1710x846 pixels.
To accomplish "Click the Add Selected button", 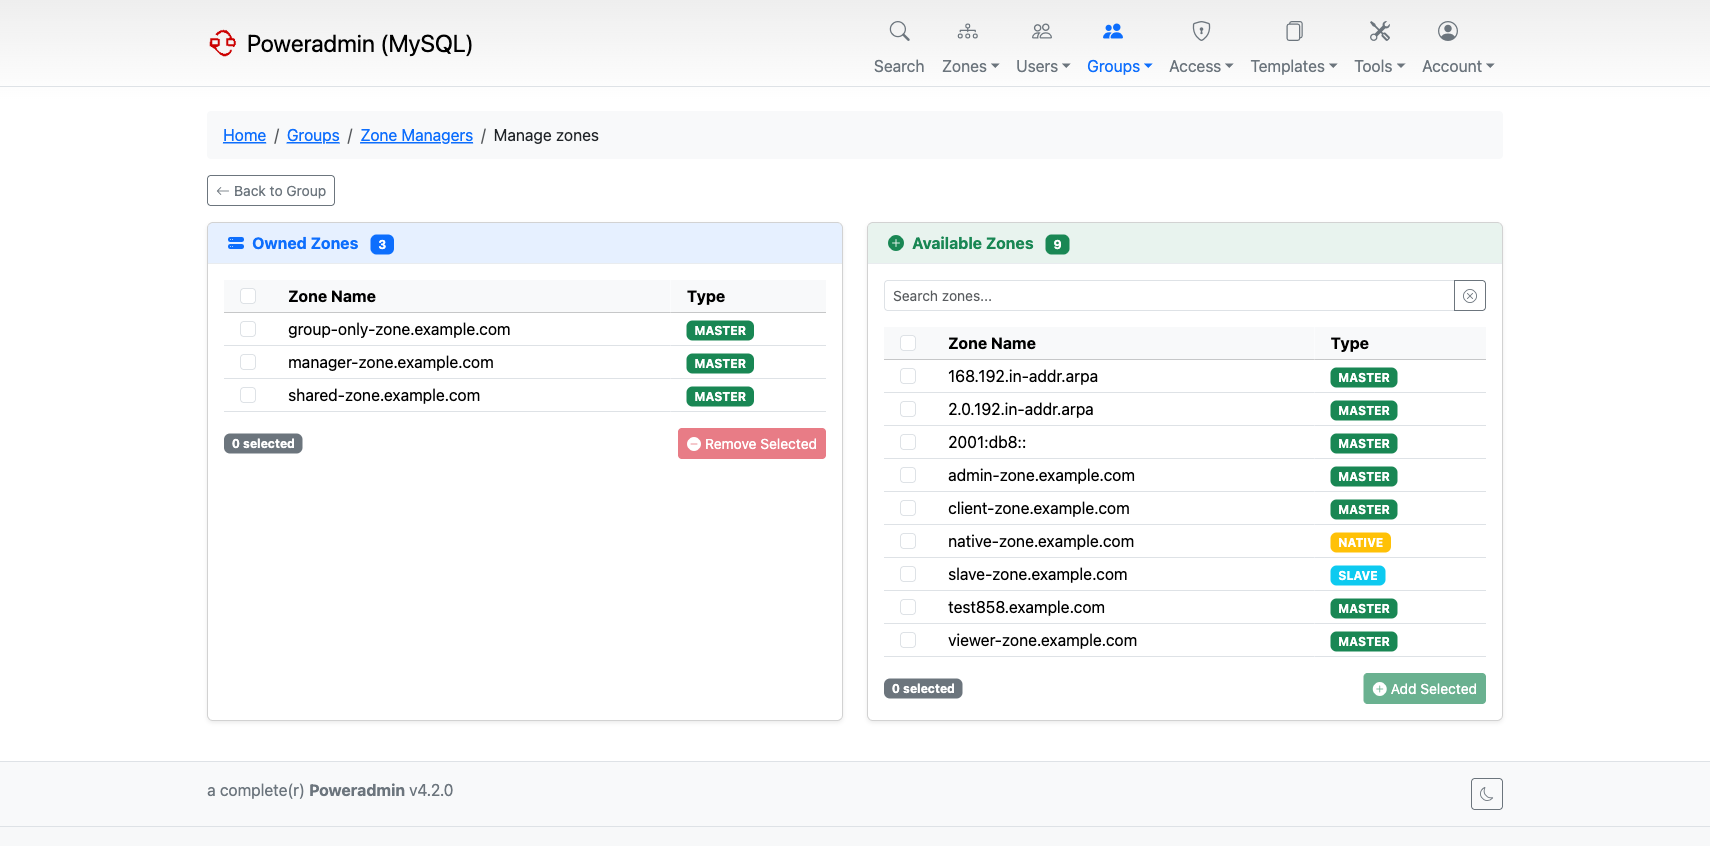I will pos(1424,689).
